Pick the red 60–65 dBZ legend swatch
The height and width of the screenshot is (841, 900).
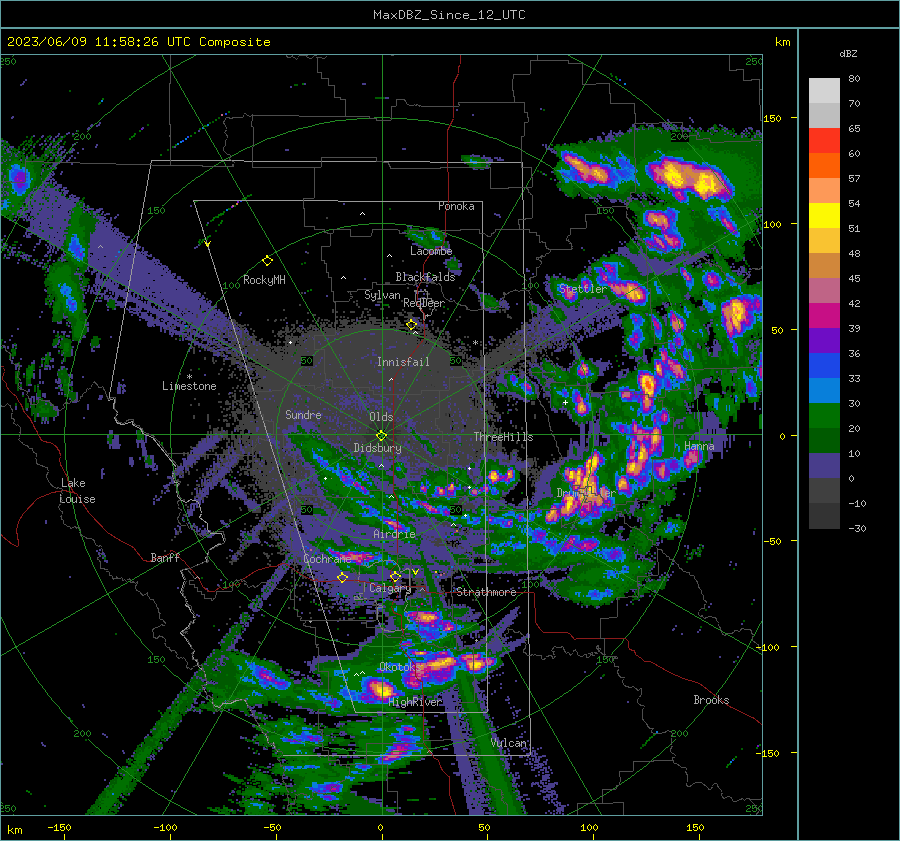[x=824, y=141]
